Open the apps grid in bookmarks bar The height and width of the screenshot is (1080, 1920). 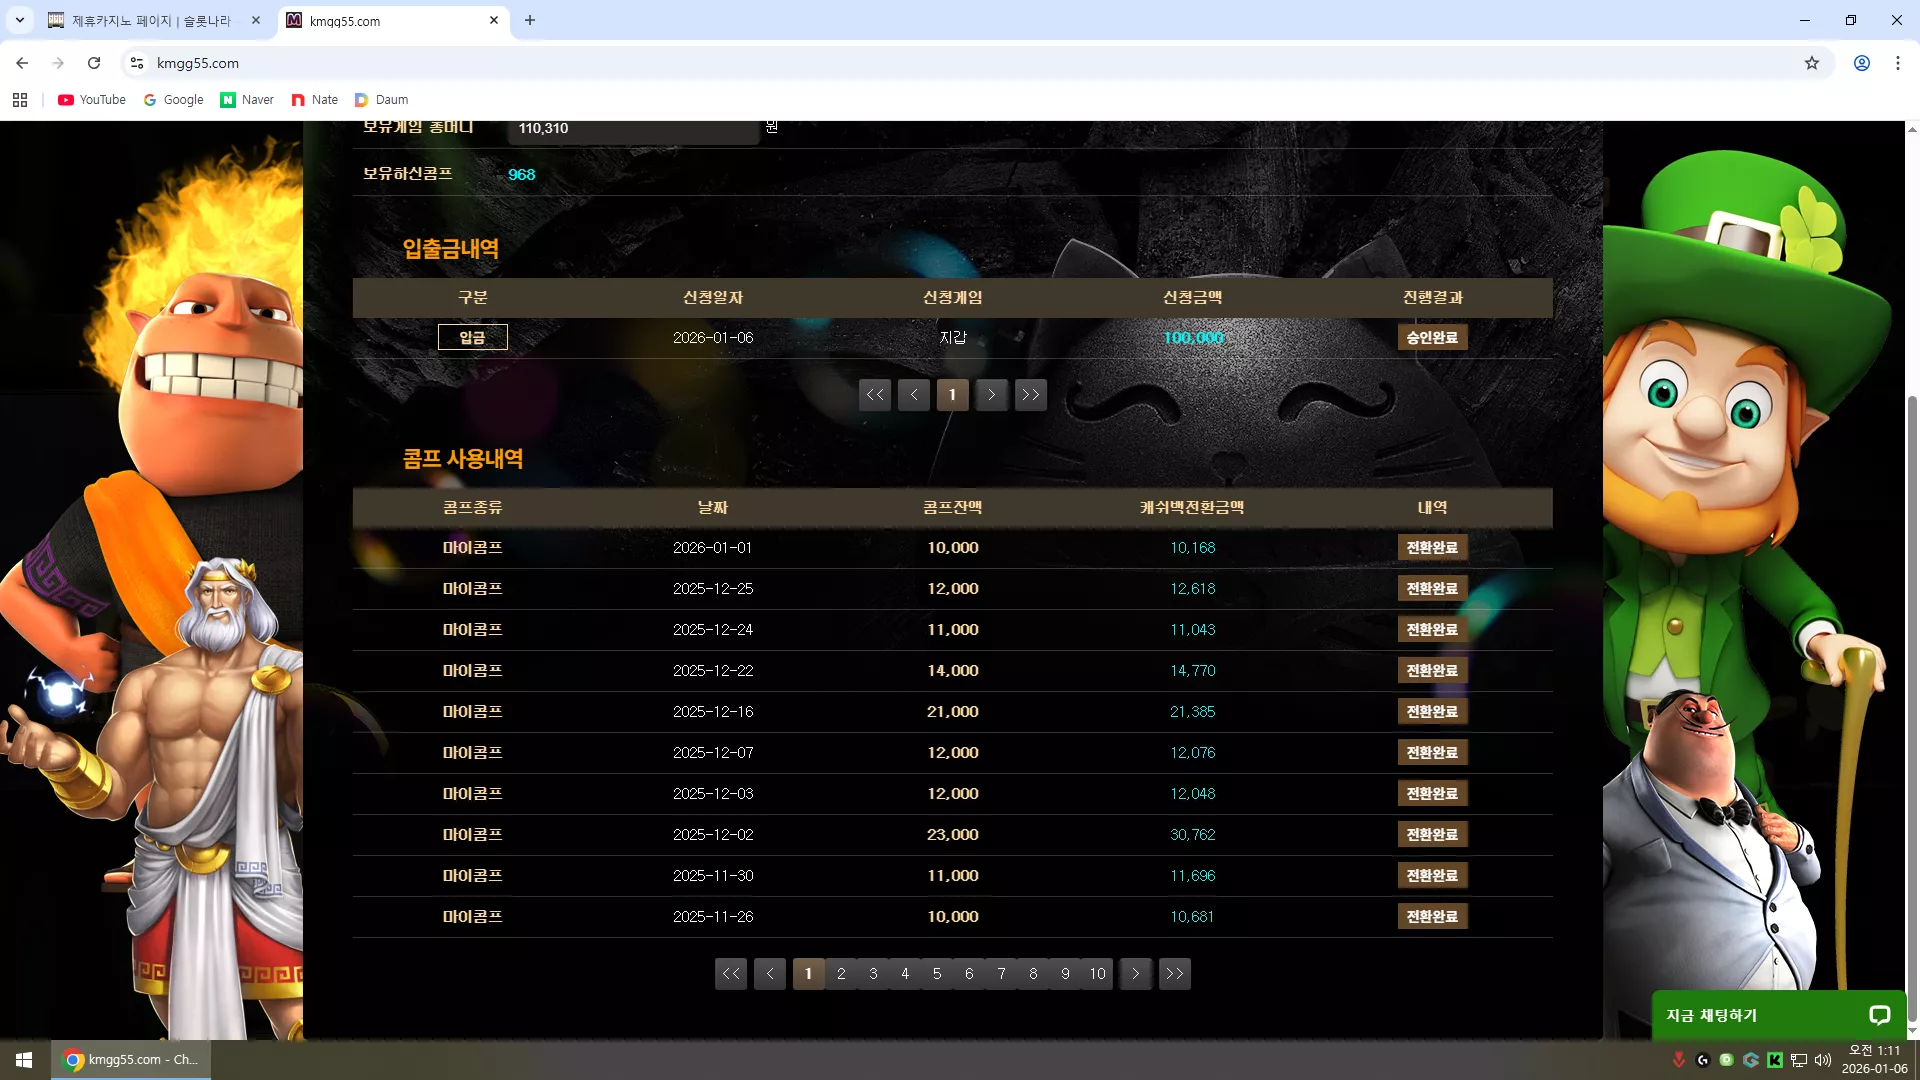20,100
